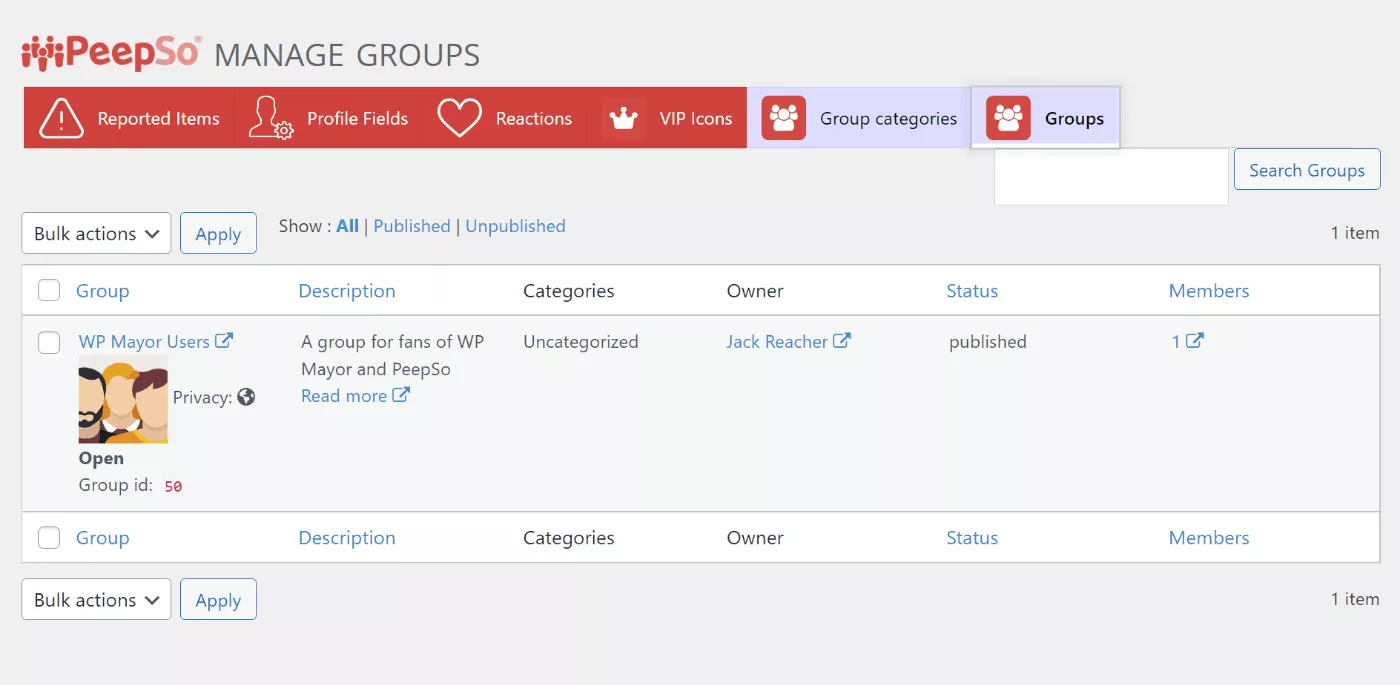Click the Profile Fields user-gear icon
The height and width of the screenshot is (685, 1400).
270,118
